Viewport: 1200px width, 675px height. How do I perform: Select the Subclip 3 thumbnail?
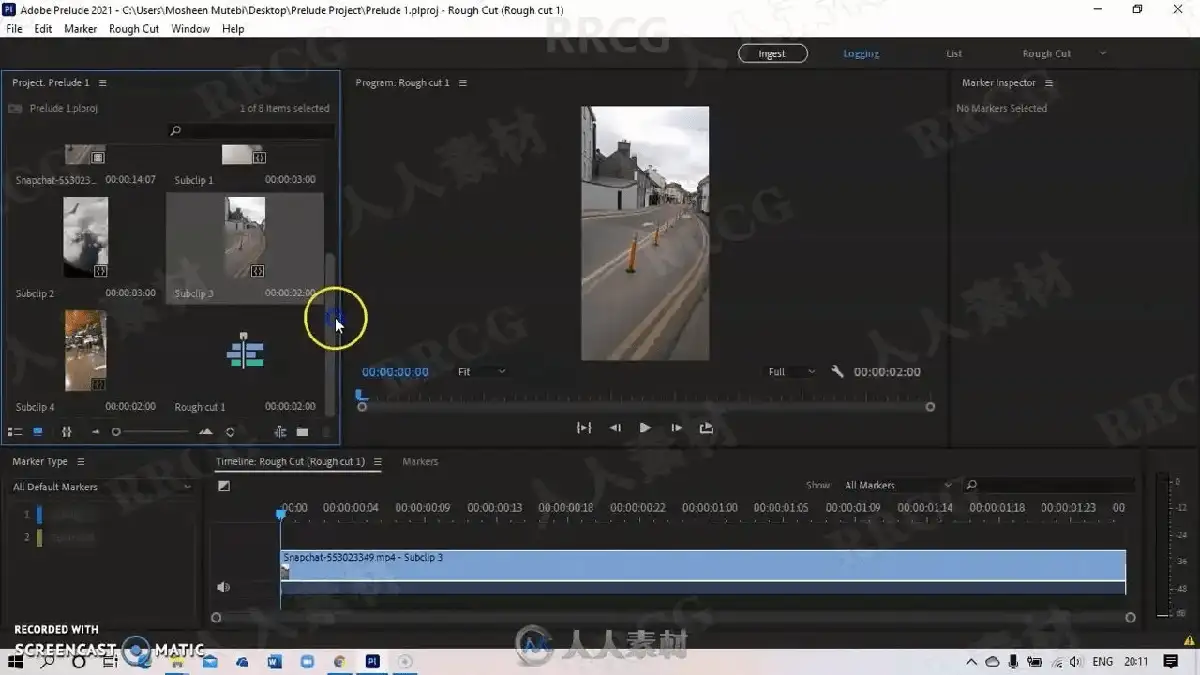pos(245,237)
